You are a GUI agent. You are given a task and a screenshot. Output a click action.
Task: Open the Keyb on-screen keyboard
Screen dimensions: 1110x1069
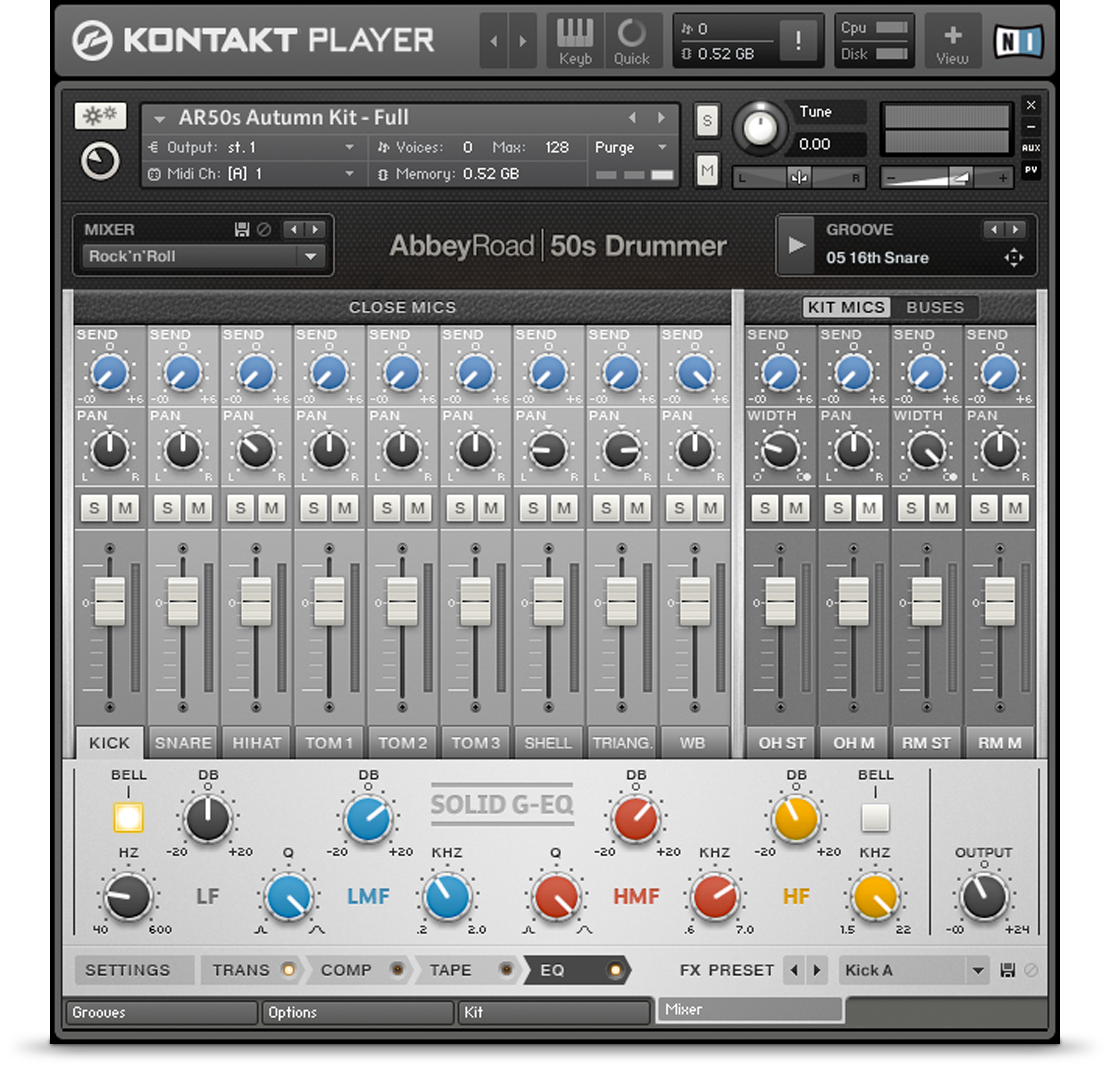(575, 41)
